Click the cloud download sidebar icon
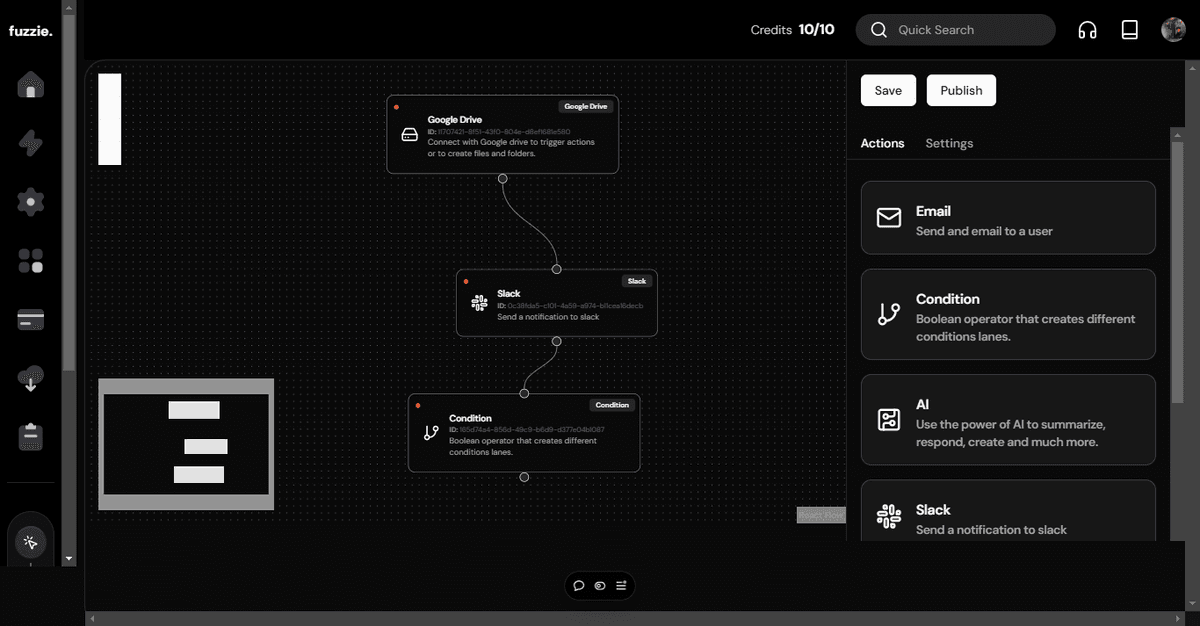The height and width of the screenshot is (626, 1200). [30, 378]
